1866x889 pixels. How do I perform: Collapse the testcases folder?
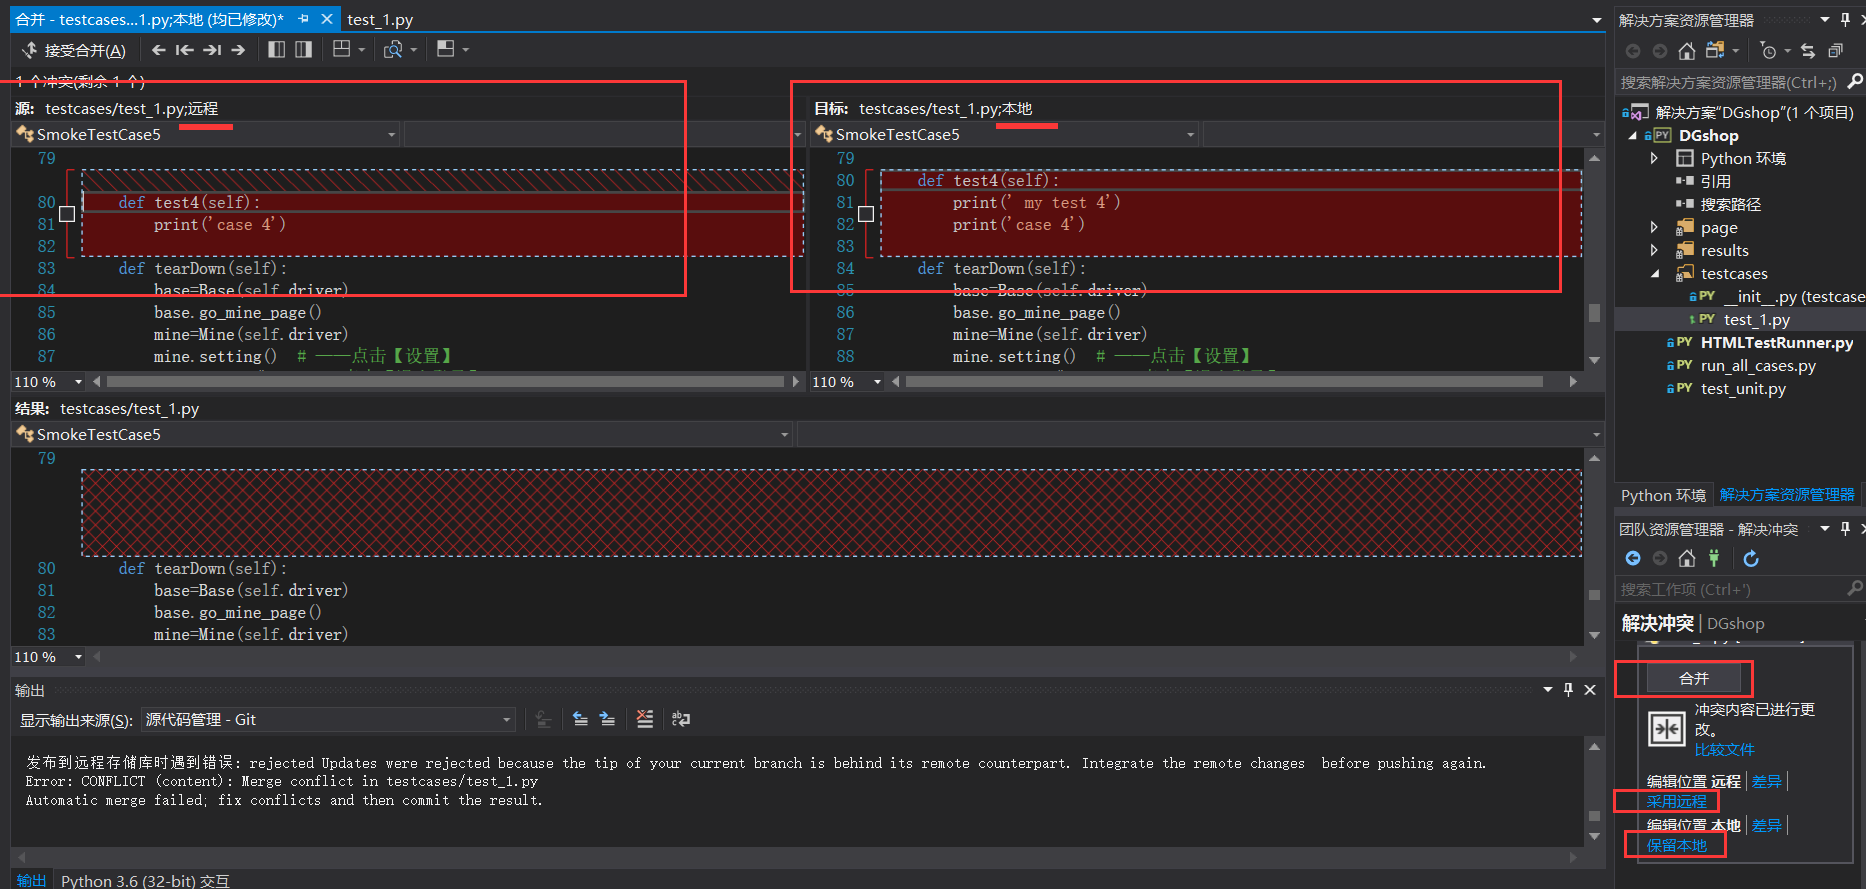[x=1654, y=273]
